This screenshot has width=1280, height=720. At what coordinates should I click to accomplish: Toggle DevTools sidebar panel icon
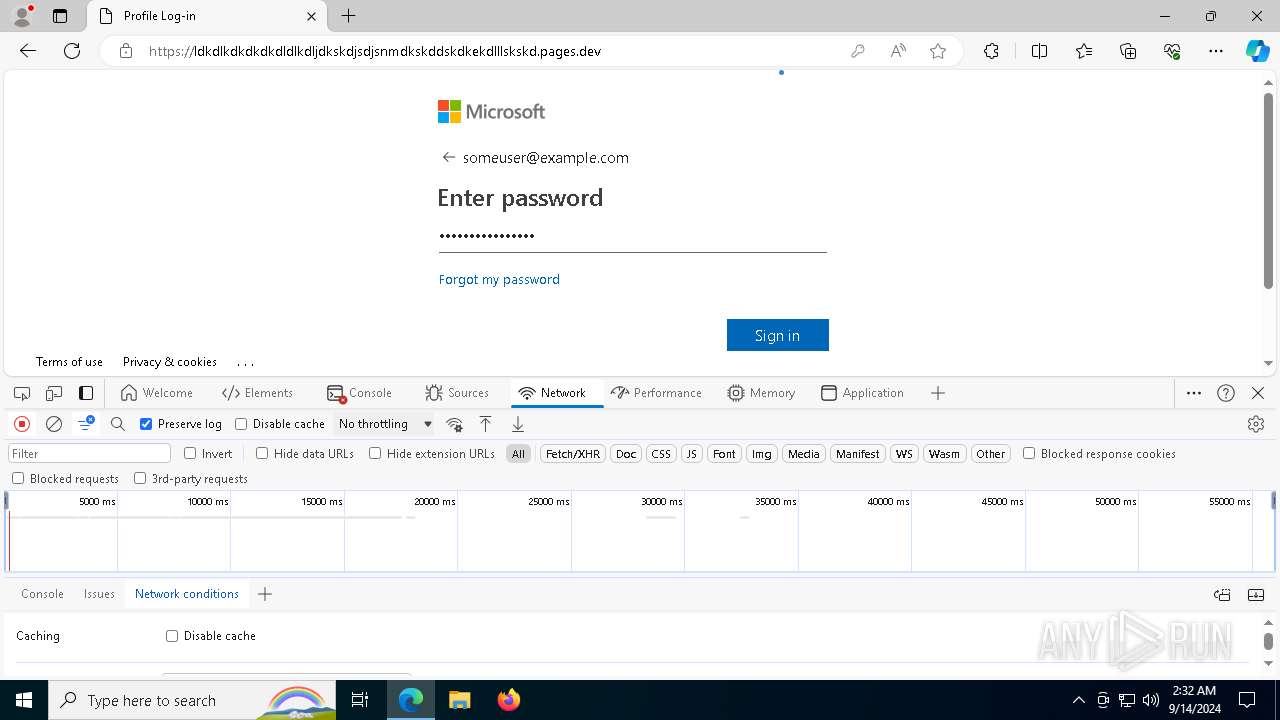(86, 393)
